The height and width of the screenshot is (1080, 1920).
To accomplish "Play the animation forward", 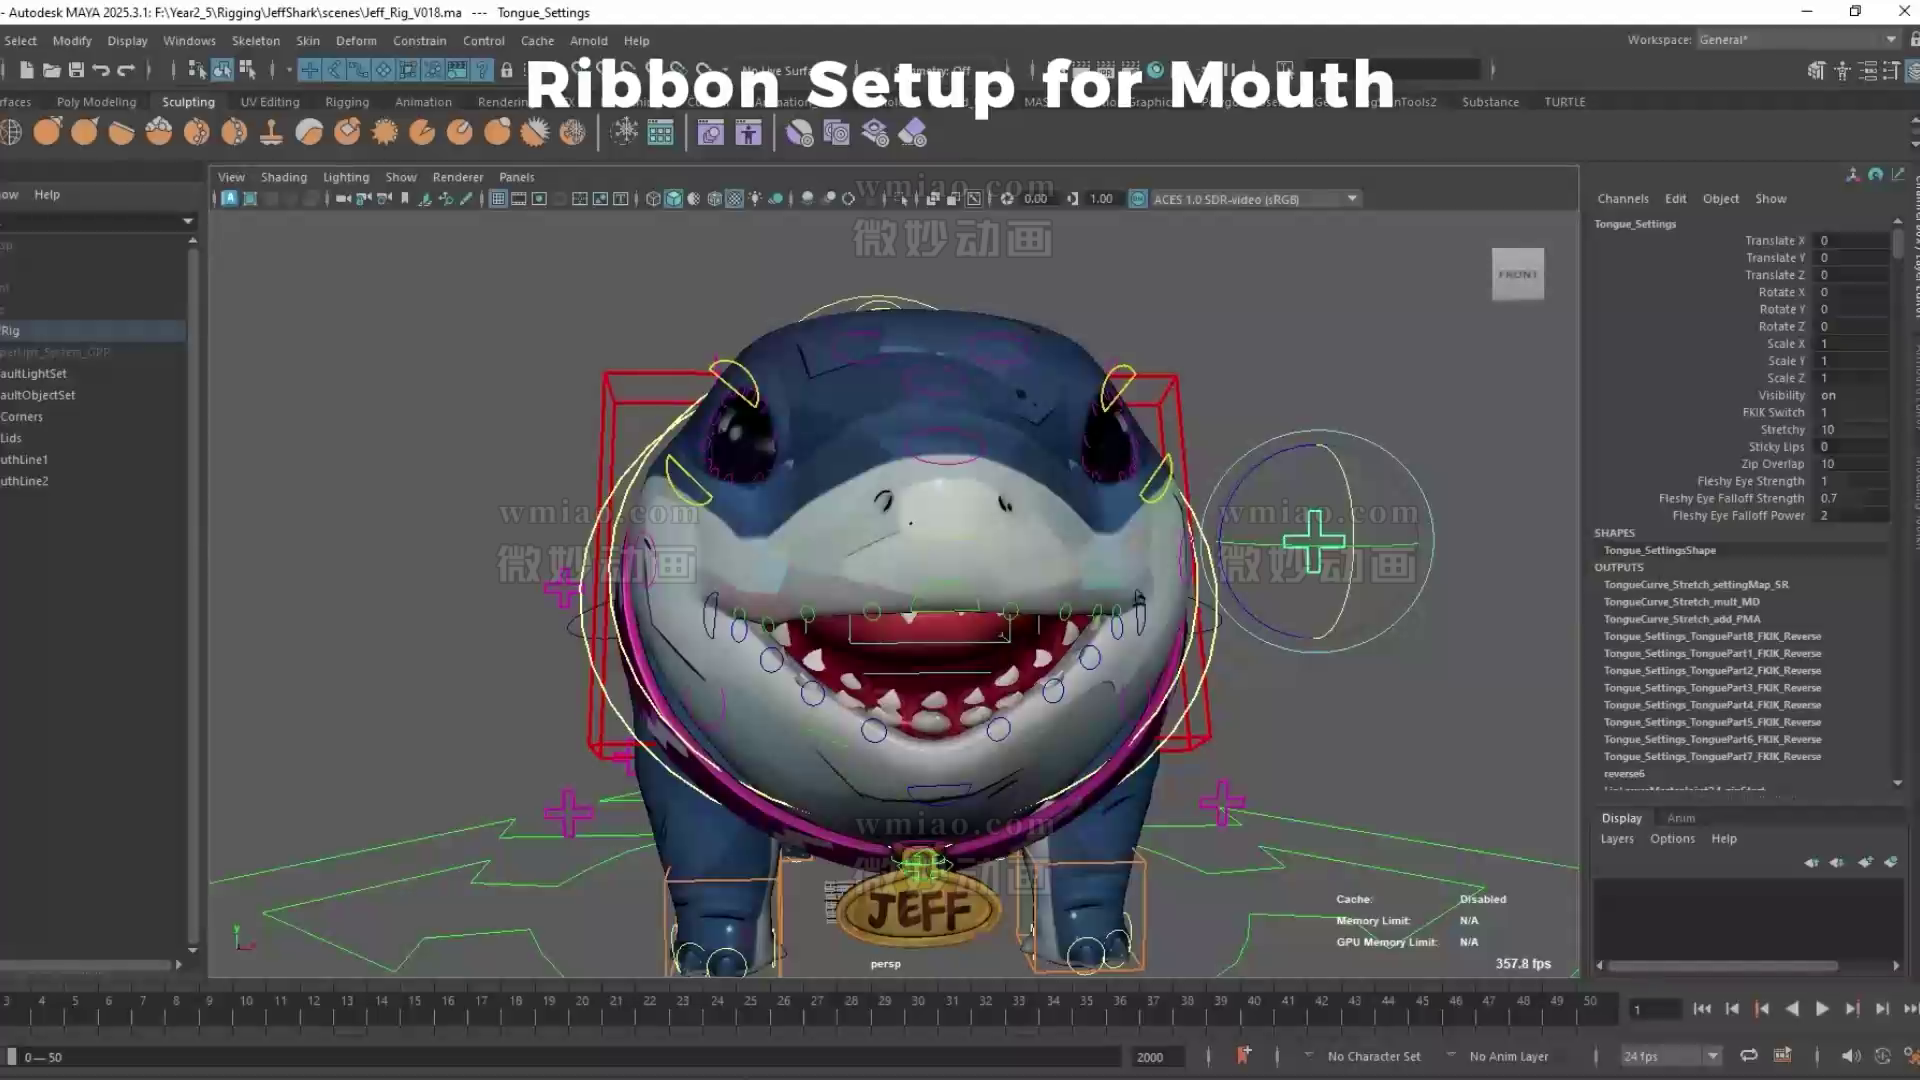I will [1822, 1009].
